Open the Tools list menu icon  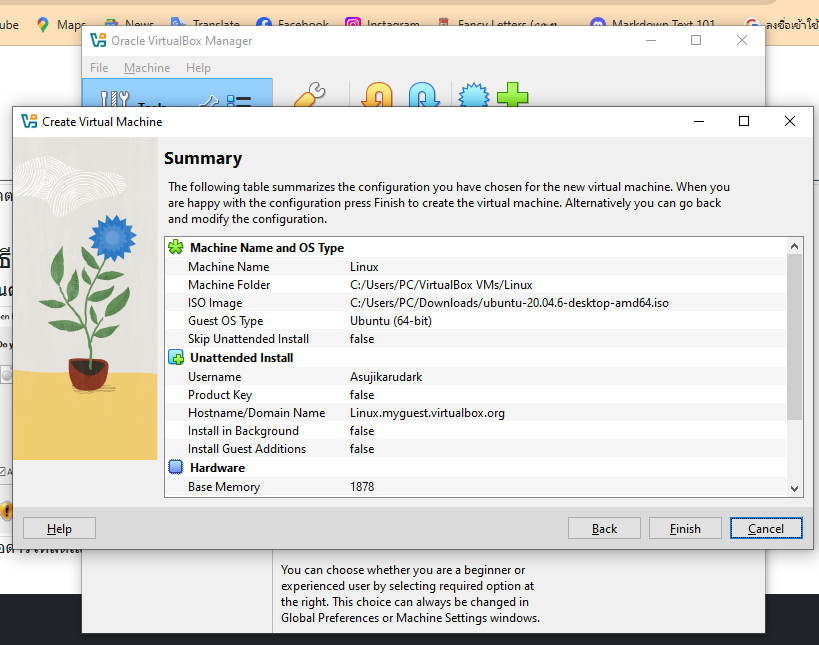tap(239, 101)
